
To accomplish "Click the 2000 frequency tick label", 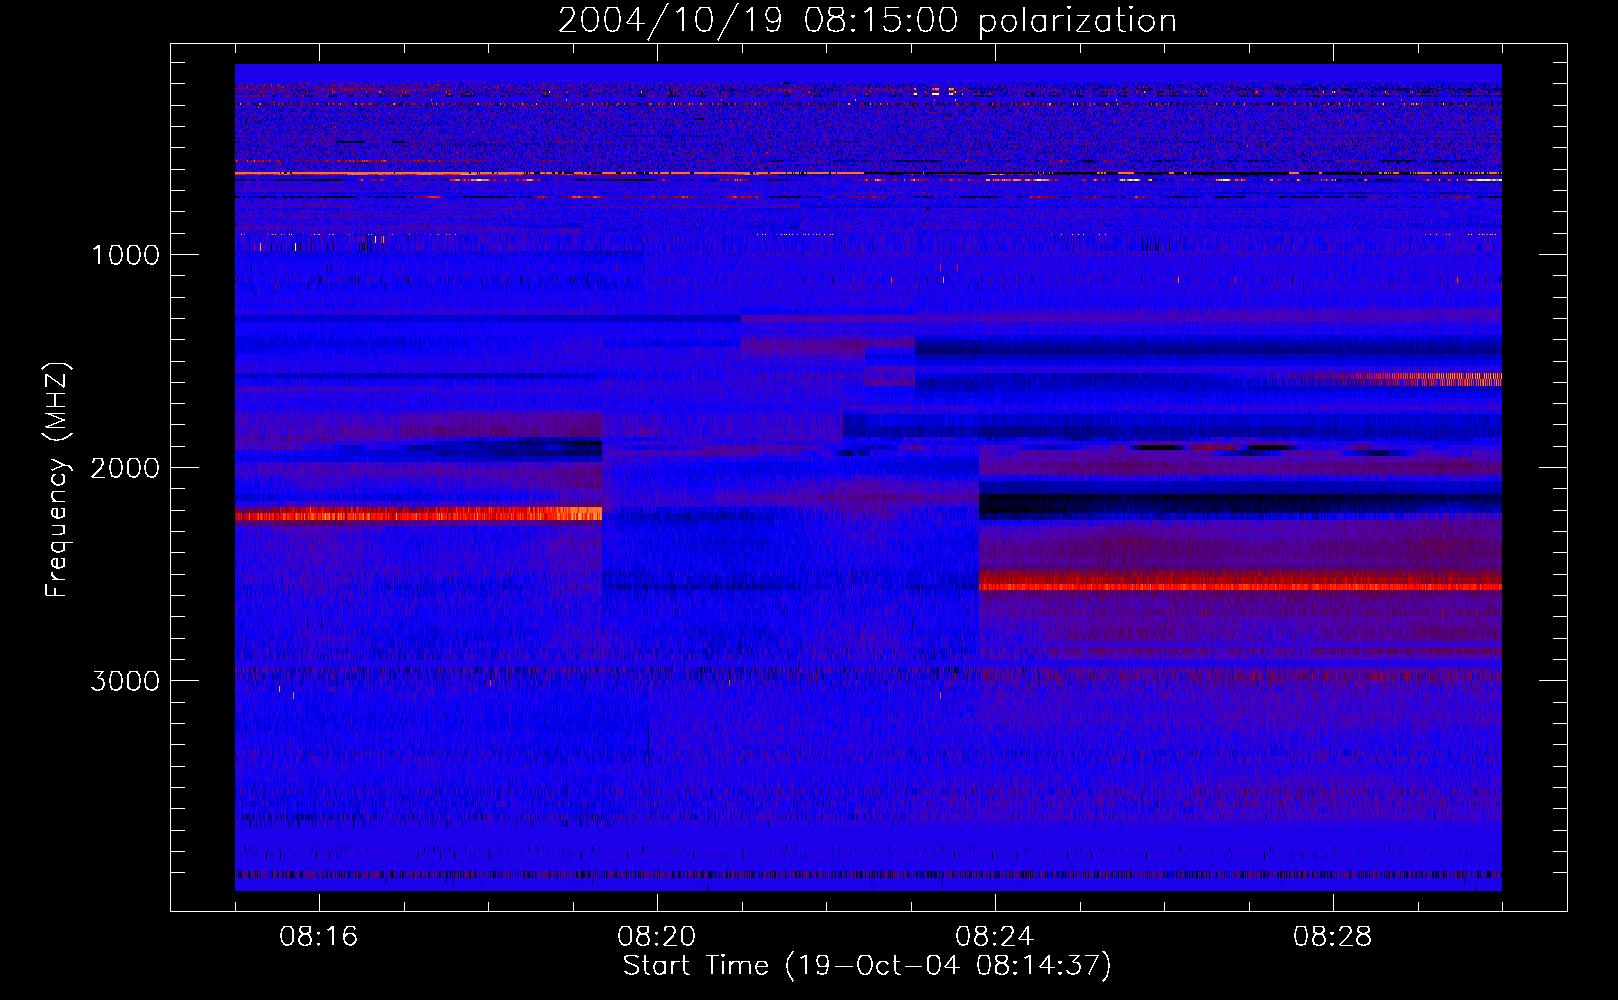I will click(125, 468).
